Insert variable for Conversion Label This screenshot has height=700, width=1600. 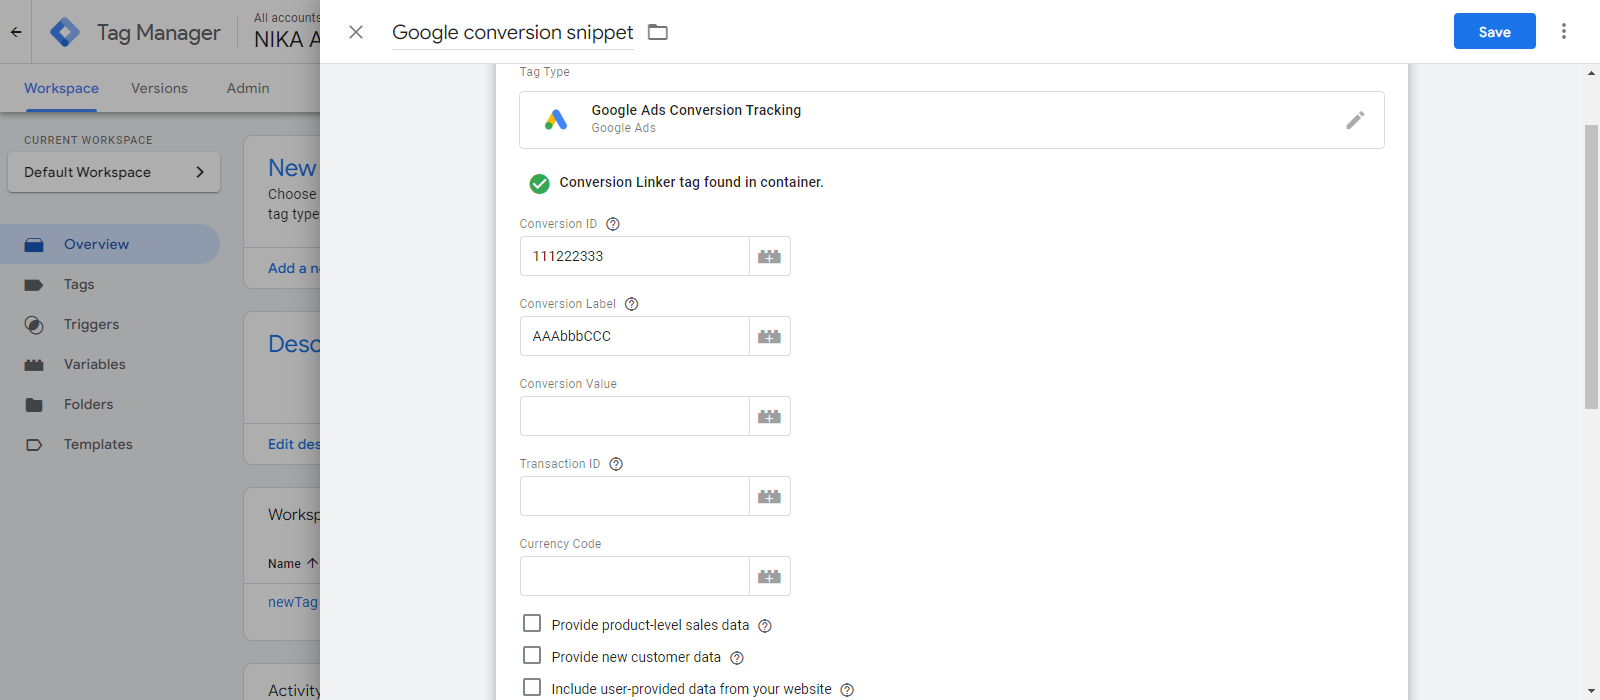click(x=769, y=336)
